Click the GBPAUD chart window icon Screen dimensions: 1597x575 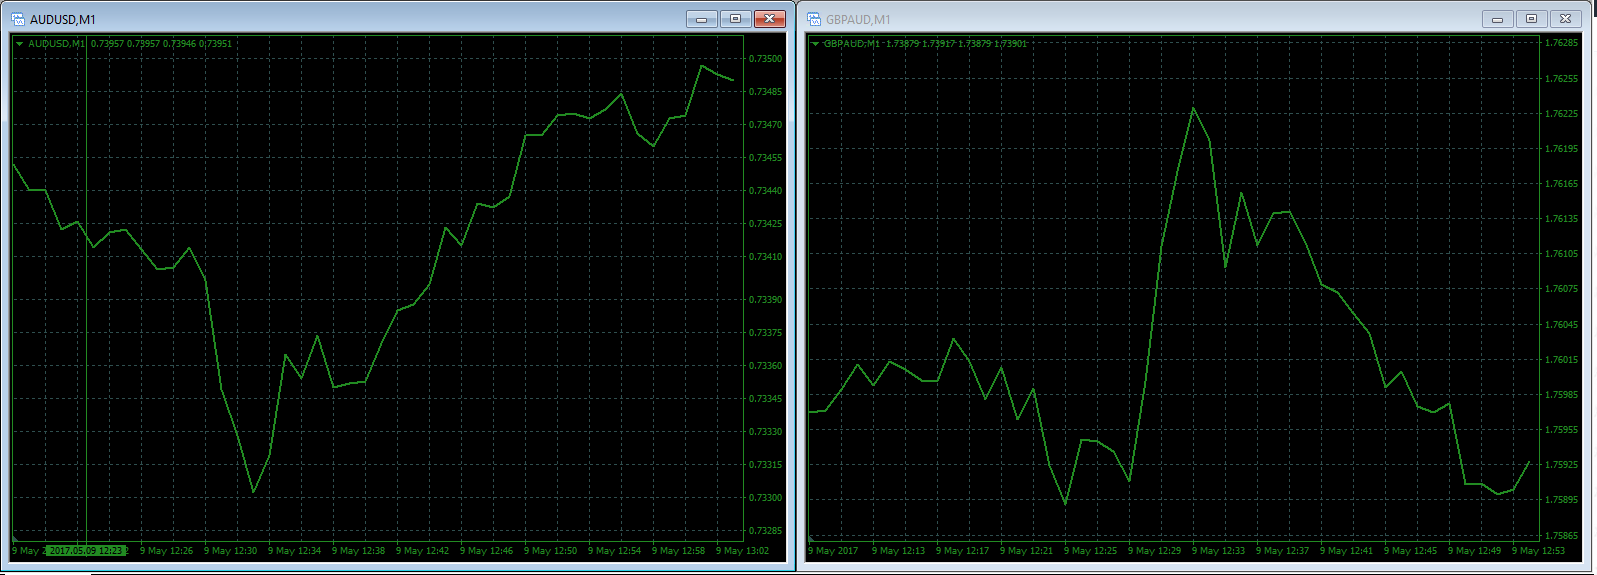814,19
